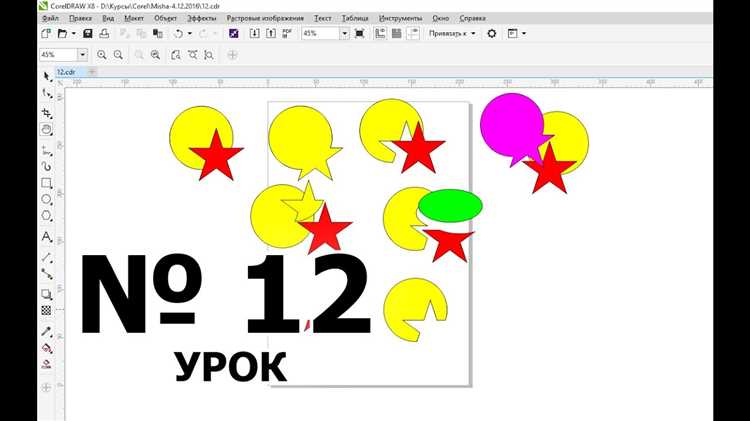Click the Open folder icon
Screen dimensions: 750x421
pos(63,33)
